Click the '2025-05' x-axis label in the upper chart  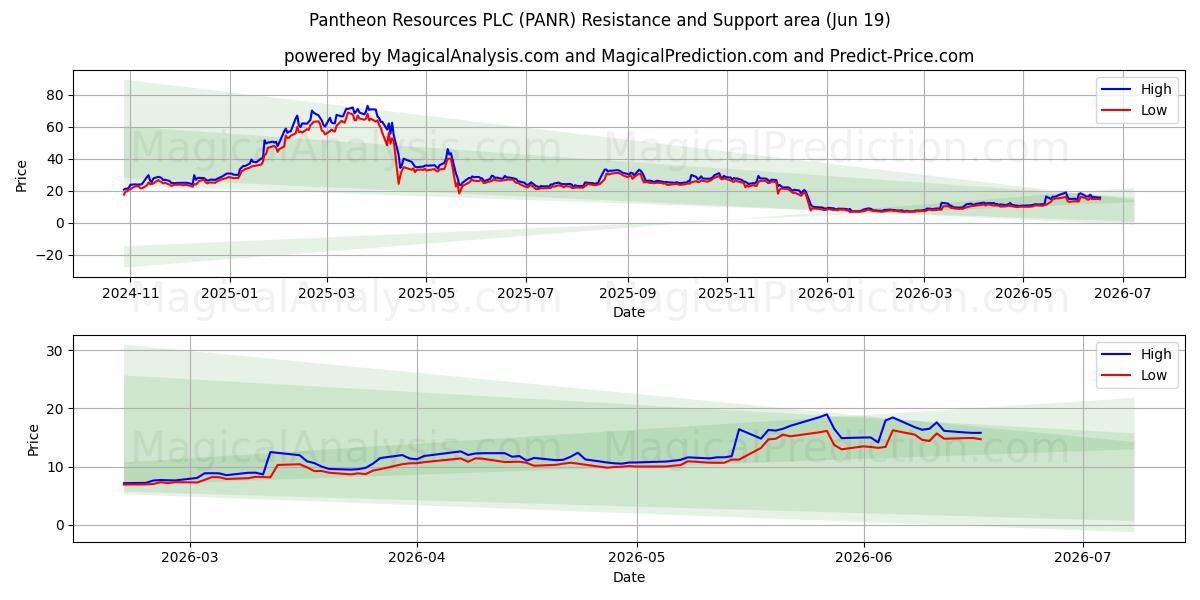click(426, 293)
